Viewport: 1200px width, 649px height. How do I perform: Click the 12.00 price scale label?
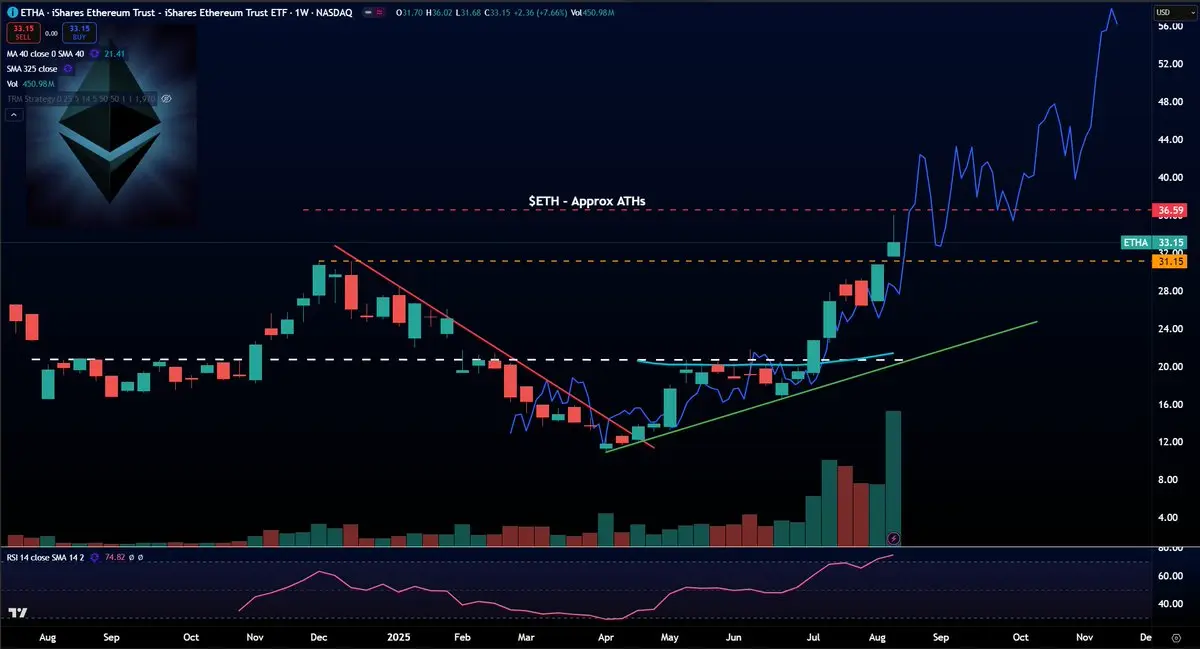click(x=1169, y=442)
